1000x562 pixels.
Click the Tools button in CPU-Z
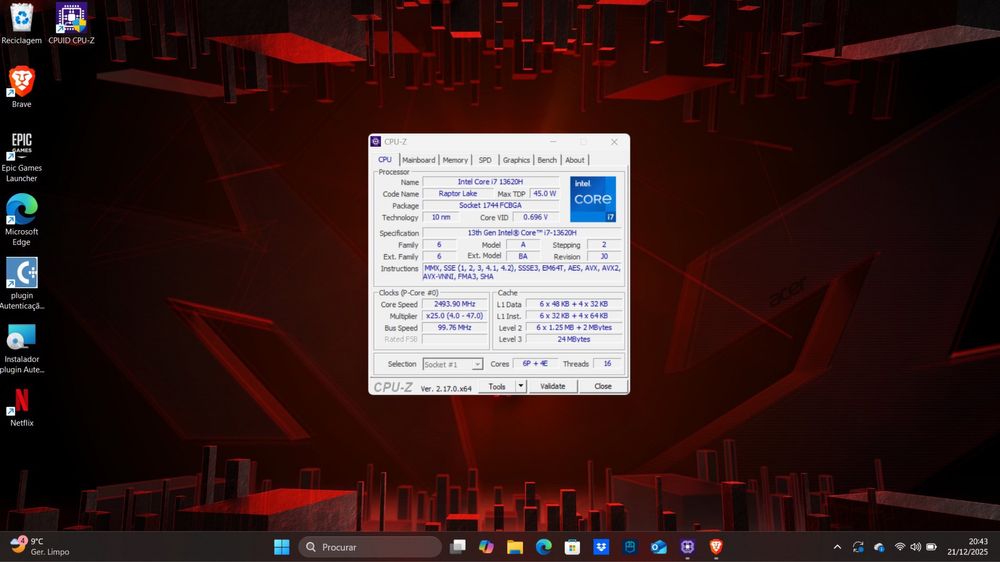(x=497, y=387)
